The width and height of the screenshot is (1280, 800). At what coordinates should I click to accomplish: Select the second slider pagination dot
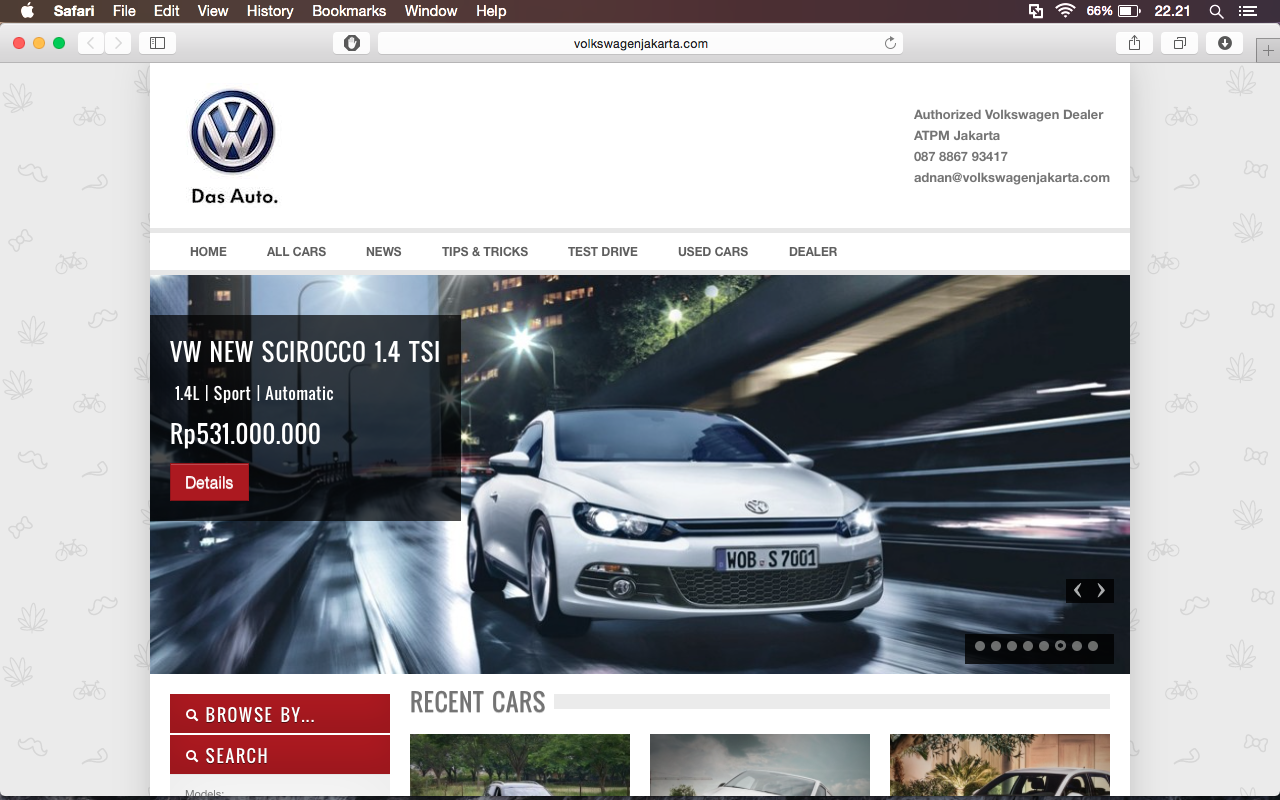996,646
